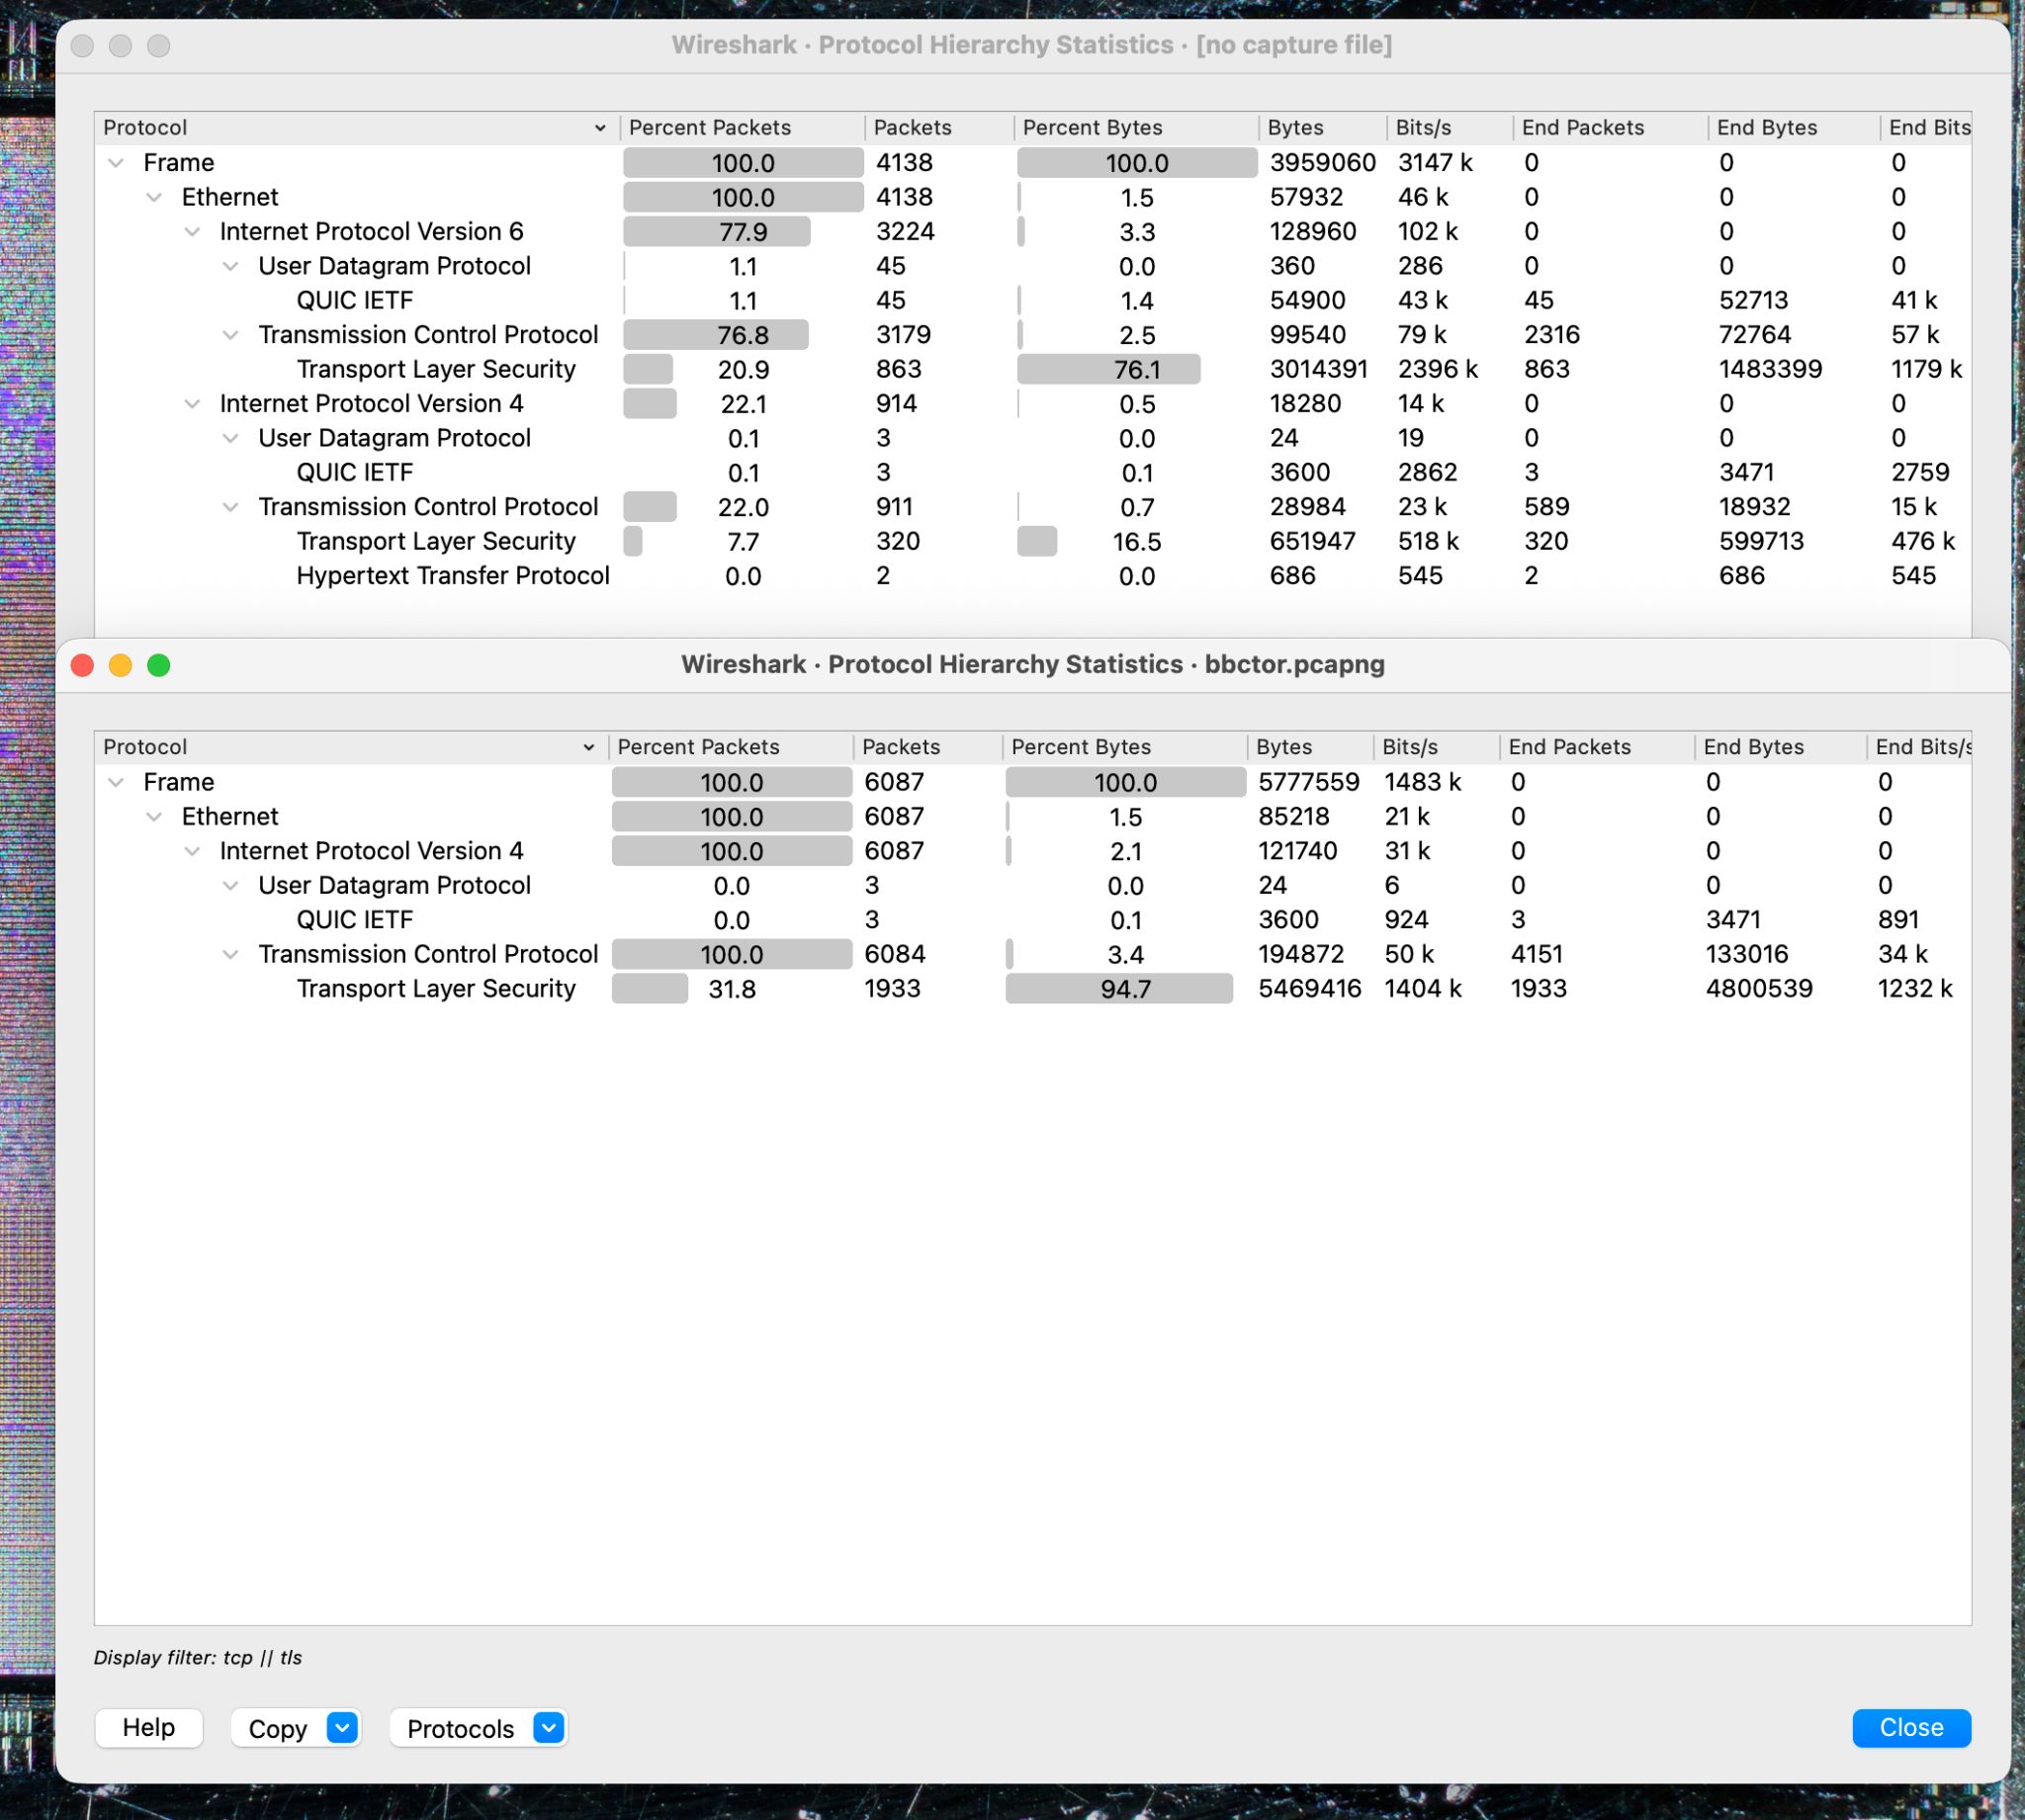Image resolution: width=2025 pixels, height=1820 pixels.
Task: Click the blue Close button
Action: 1910,1727
